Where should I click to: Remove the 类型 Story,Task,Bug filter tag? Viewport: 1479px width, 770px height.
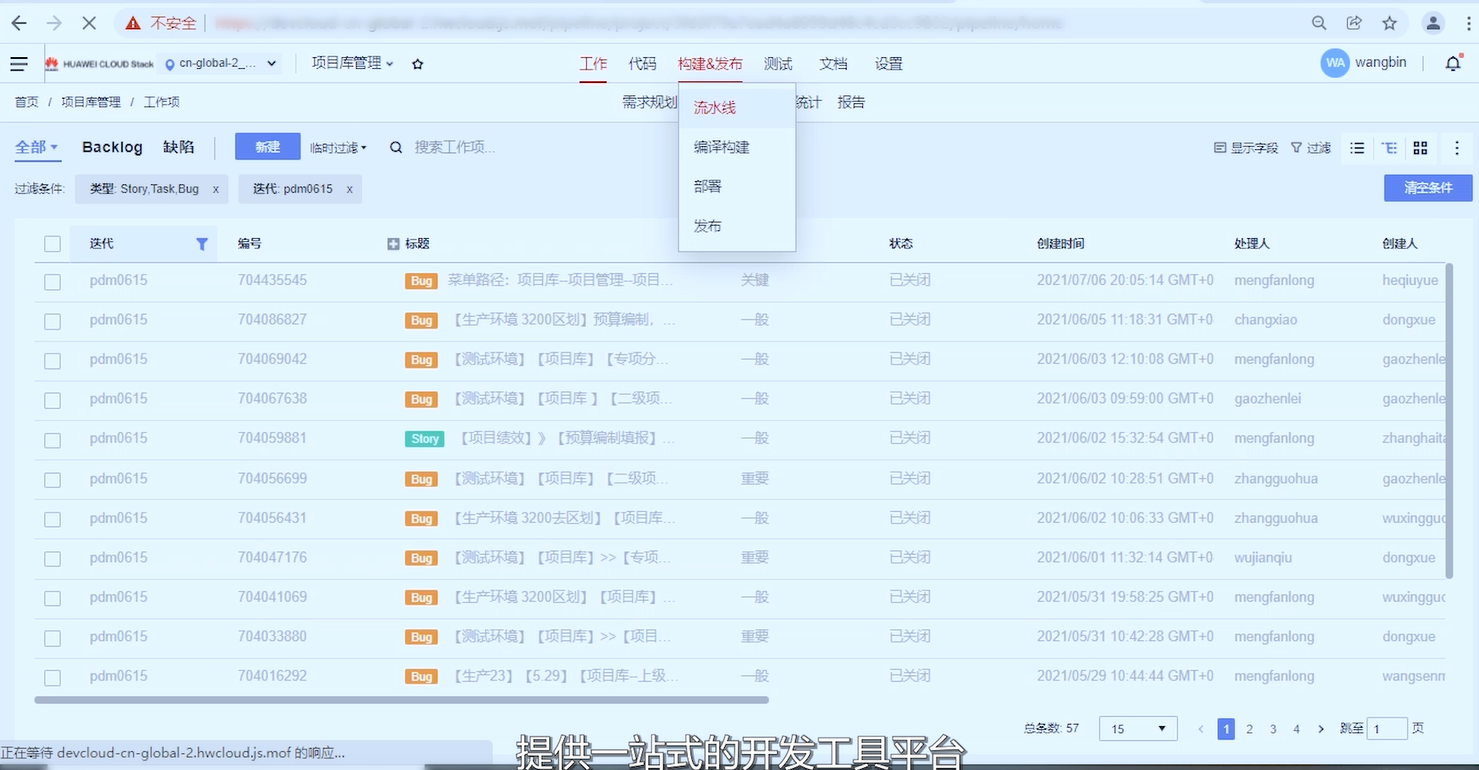[x=216, y=189]
